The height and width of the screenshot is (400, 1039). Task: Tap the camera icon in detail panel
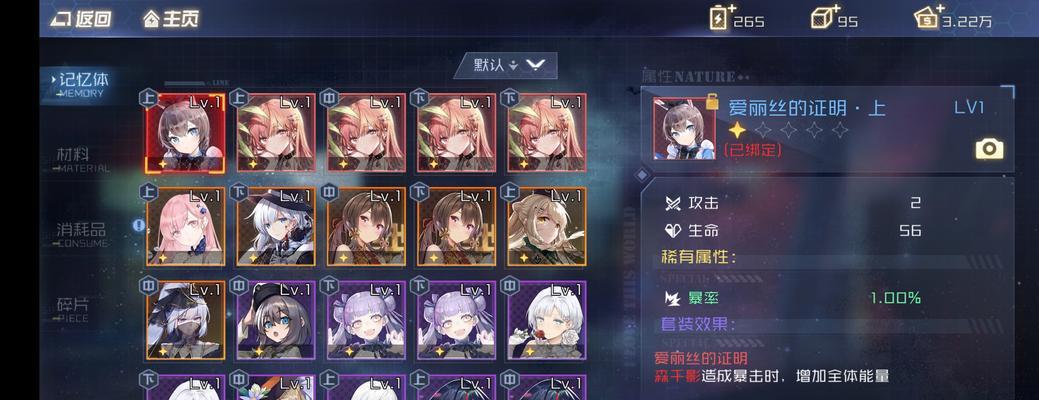tap(989, 148)
